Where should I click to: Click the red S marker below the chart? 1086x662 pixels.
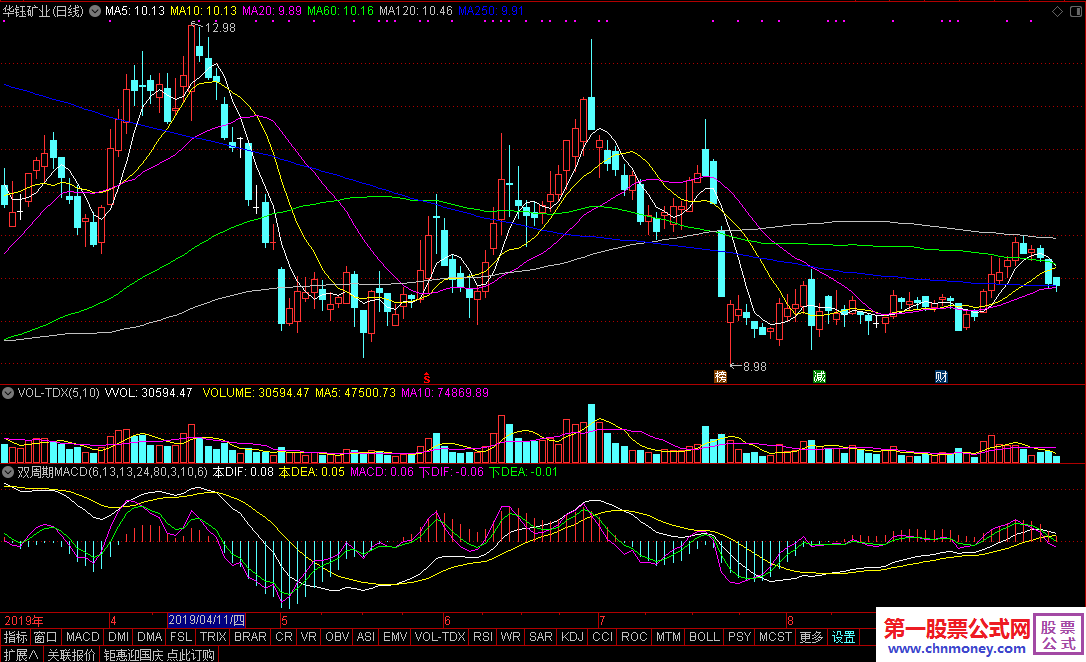coord(427,378)
